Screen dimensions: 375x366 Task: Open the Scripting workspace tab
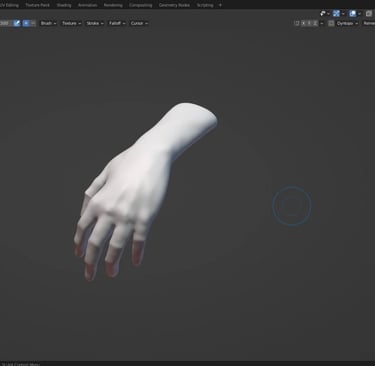(x=205, y=5)
